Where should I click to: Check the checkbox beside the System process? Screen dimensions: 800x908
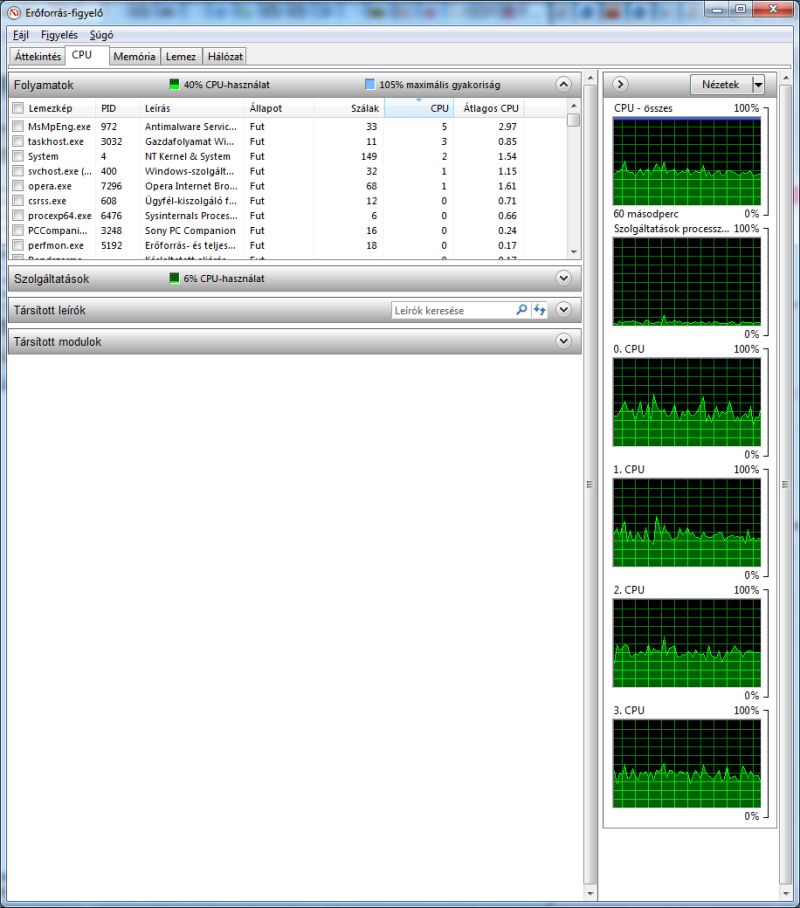coord(17,157)
